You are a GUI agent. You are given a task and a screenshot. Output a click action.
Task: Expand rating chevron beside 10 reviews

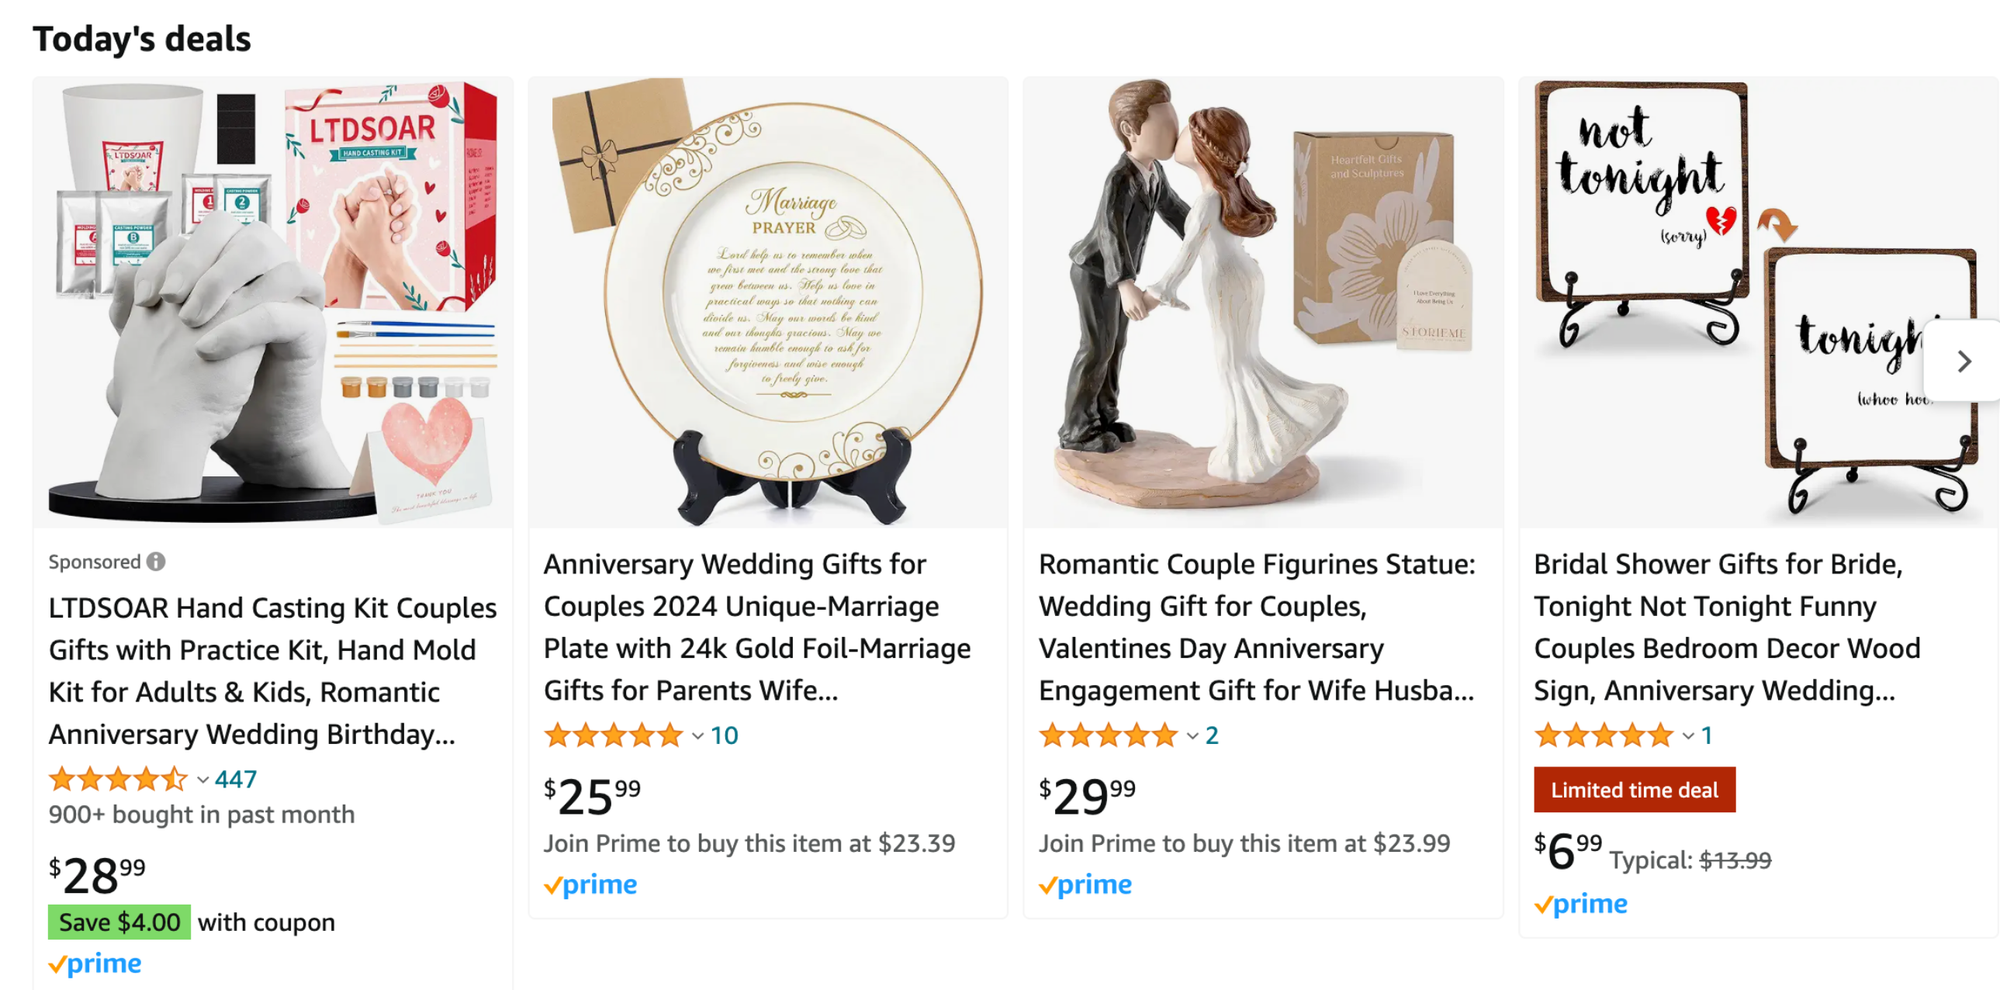[698, 737]
